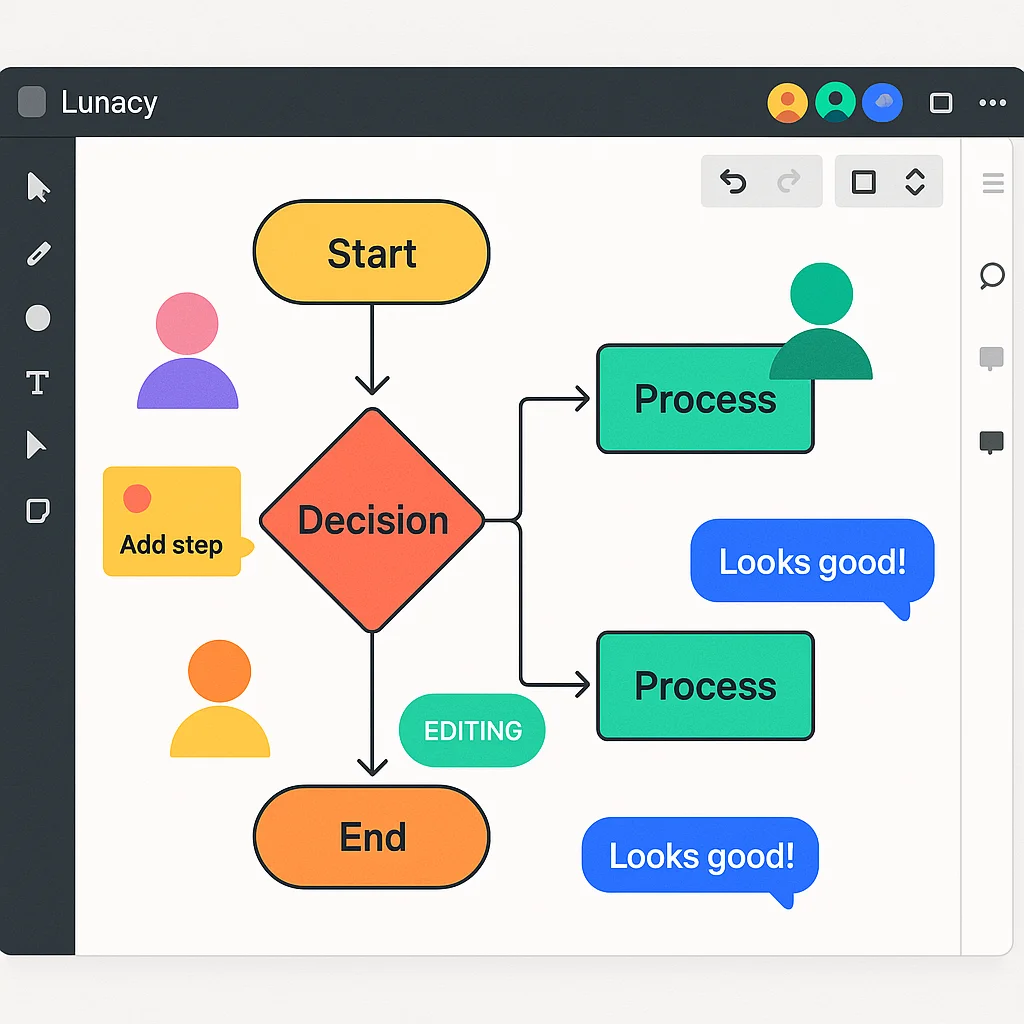Open the ellipsis overflow menu in the title bar
Image resolution: width=1024 pixels, height=1024 pixels.
pyautogui.click(x=993, y=101)
